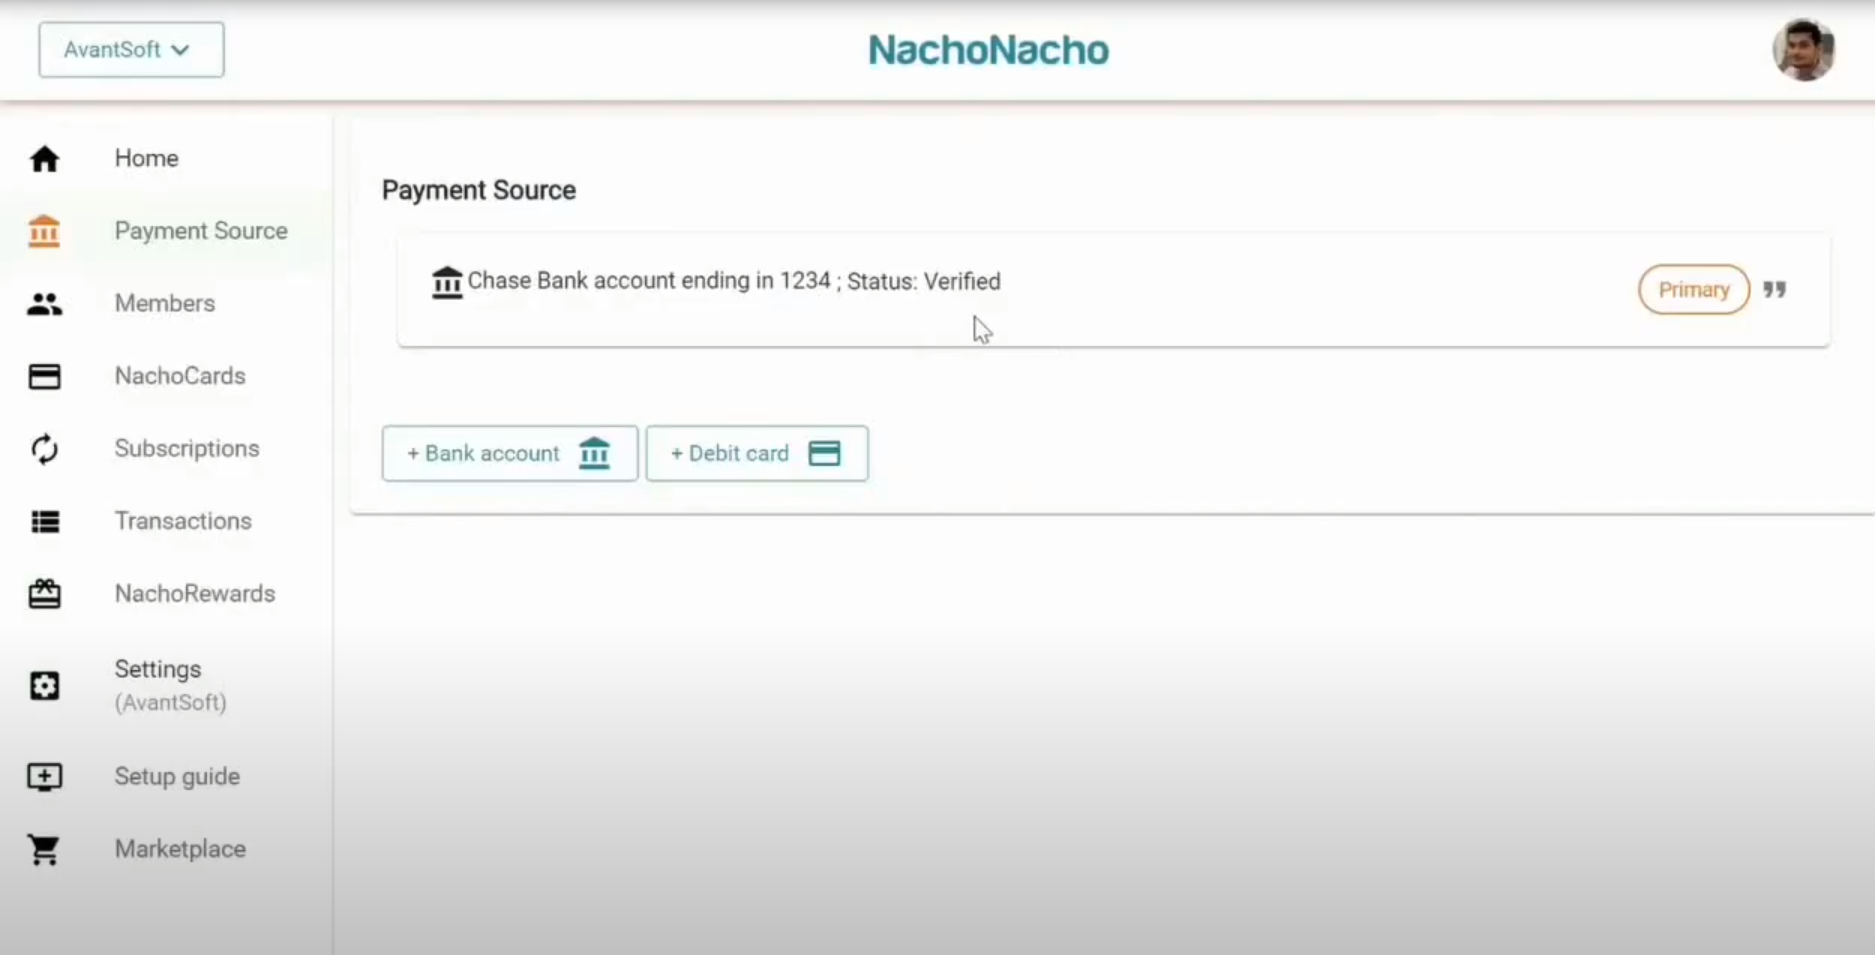Open the user profile avatar
This screenshot has height=955, width=1875.
1803,50
